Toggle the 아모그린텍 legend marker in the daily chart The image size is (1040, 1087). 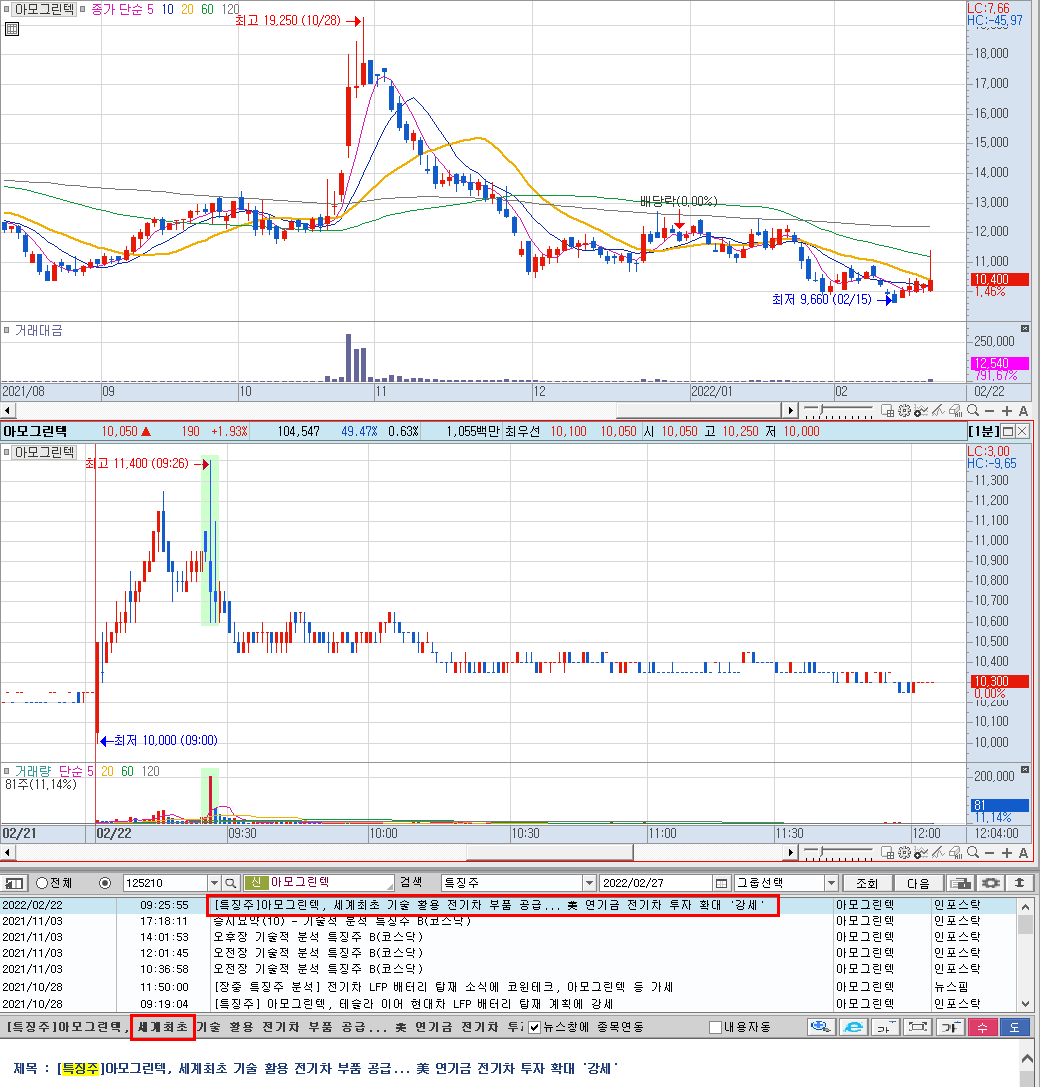coord(7,9)
